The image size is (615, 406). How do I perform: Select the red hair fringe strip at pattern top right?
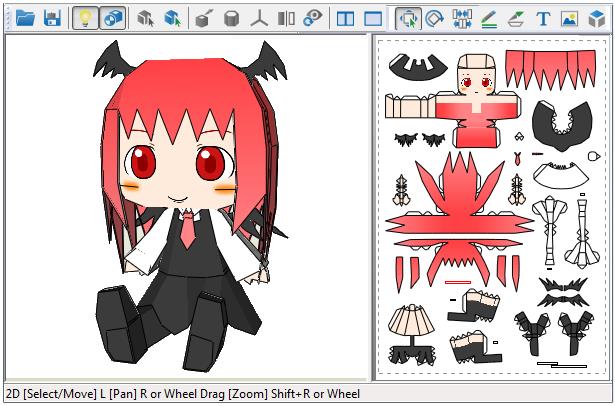(550, 69)
